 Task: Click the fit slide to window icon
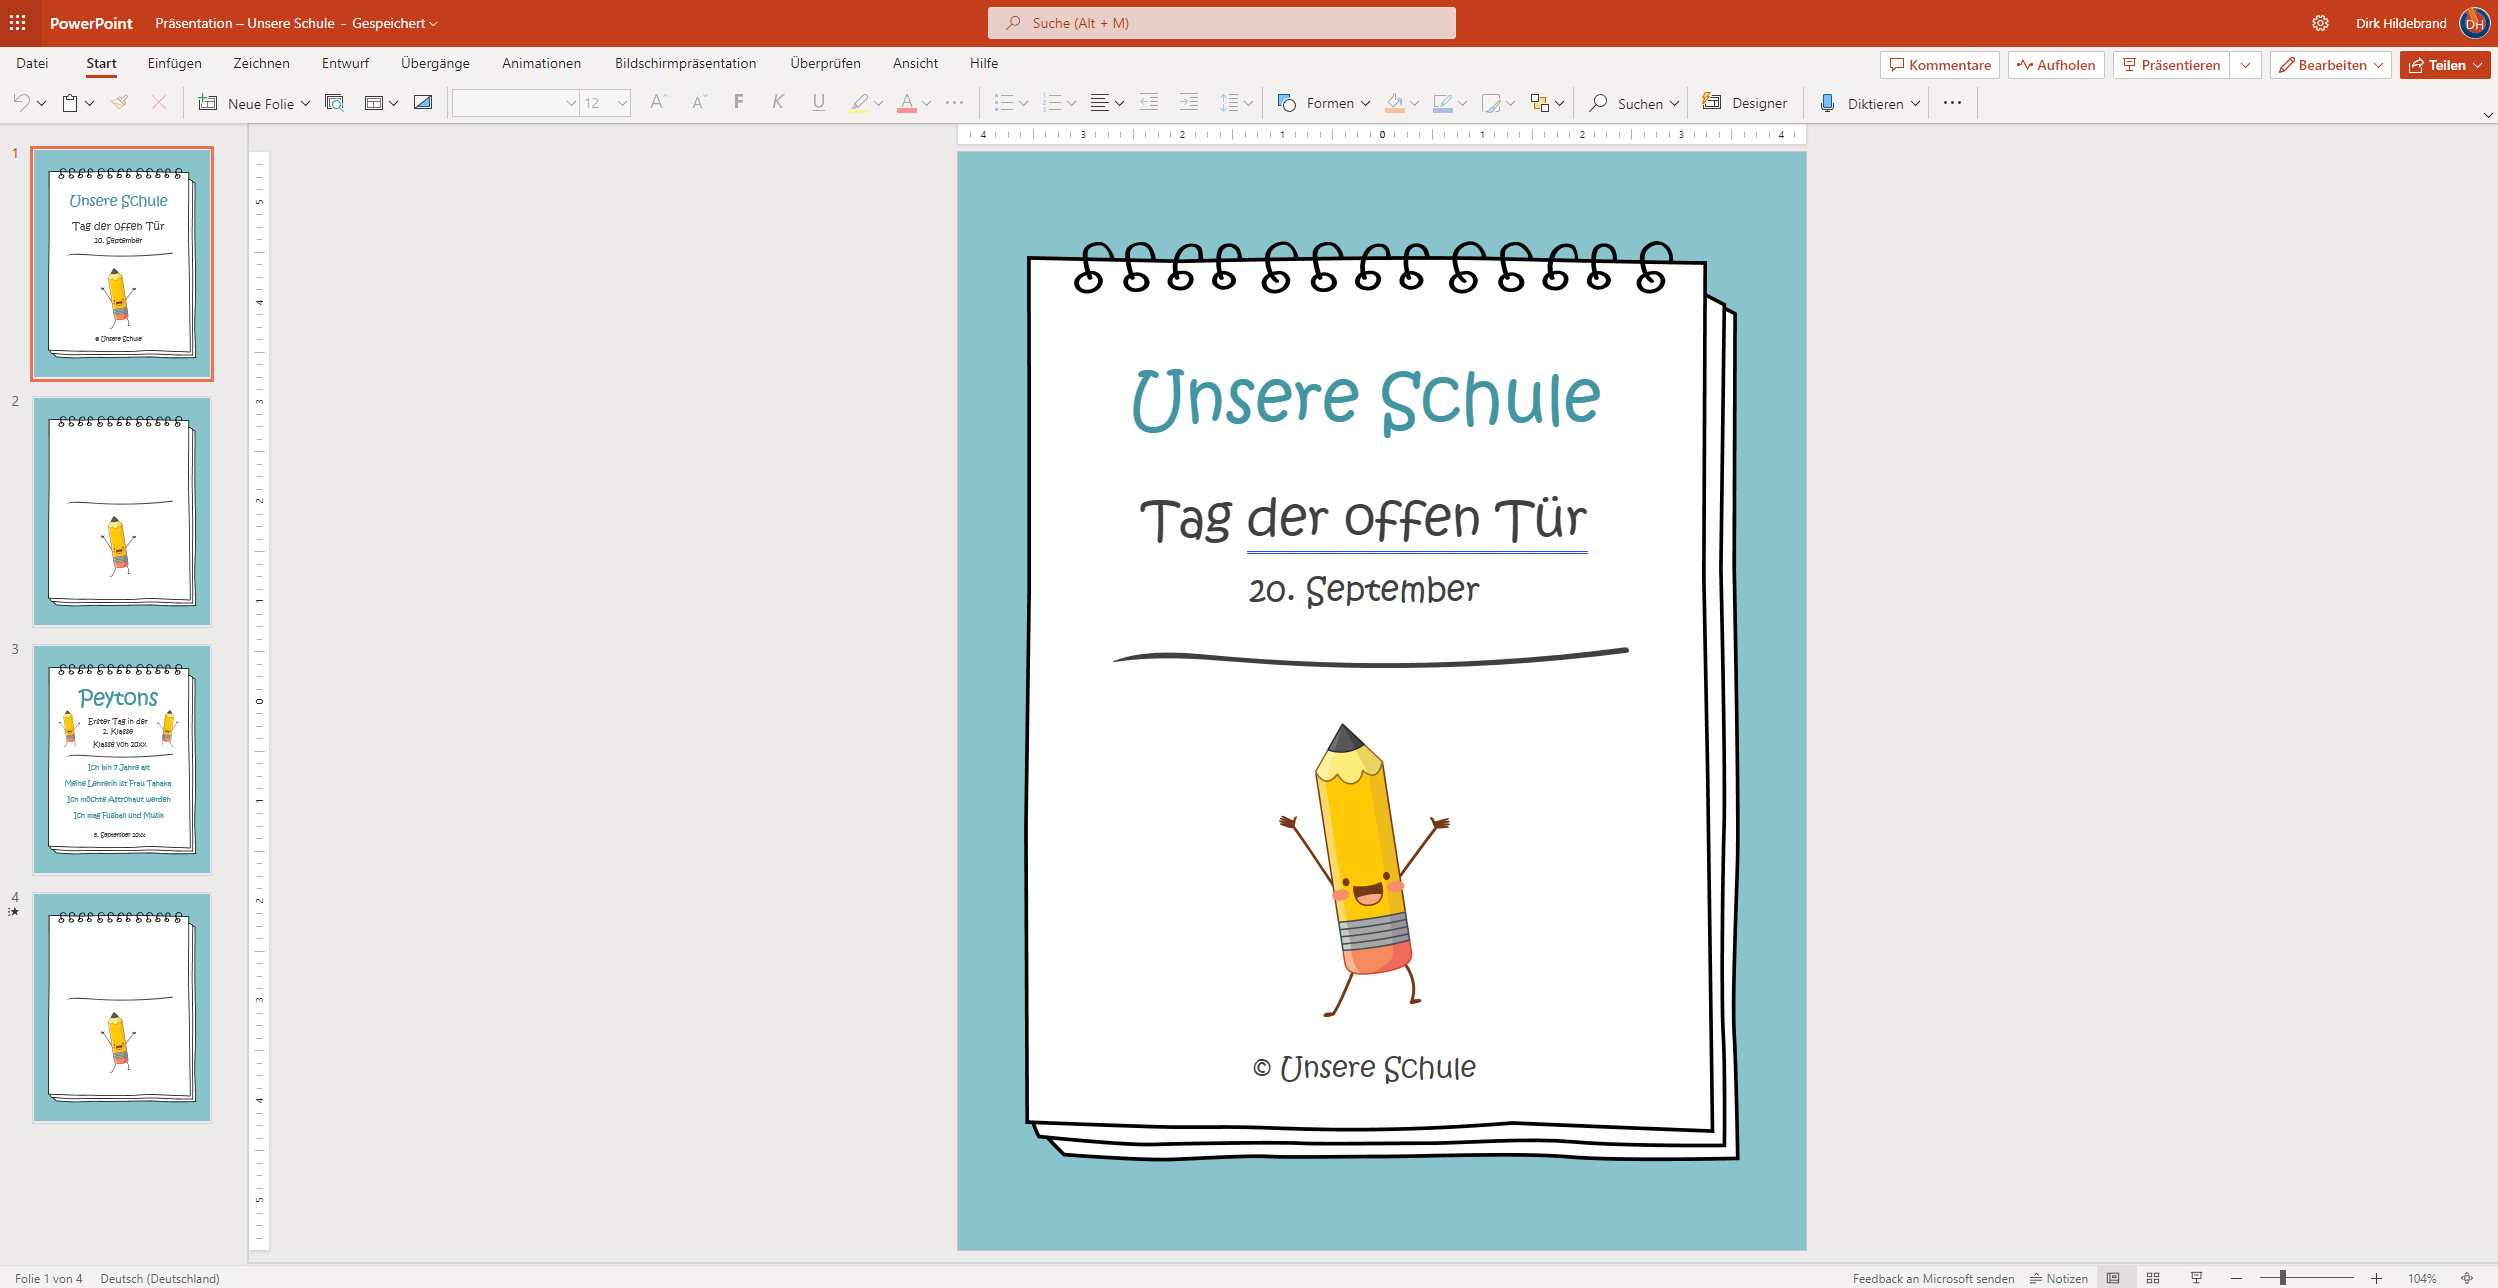pos(2467,1278)
